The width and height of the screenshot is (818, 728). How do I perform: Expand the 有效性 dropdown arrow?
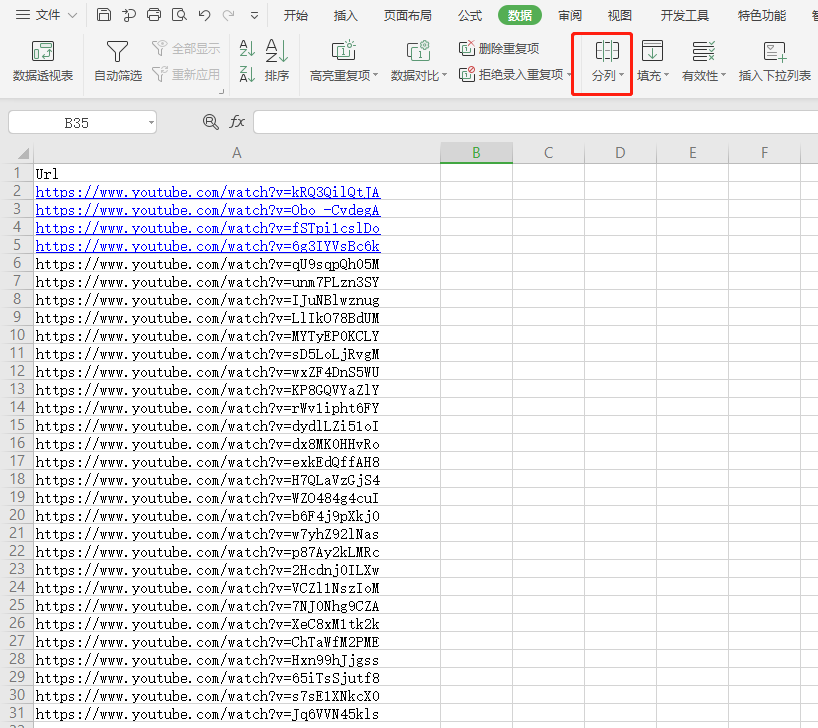click(x=724, y=76)
